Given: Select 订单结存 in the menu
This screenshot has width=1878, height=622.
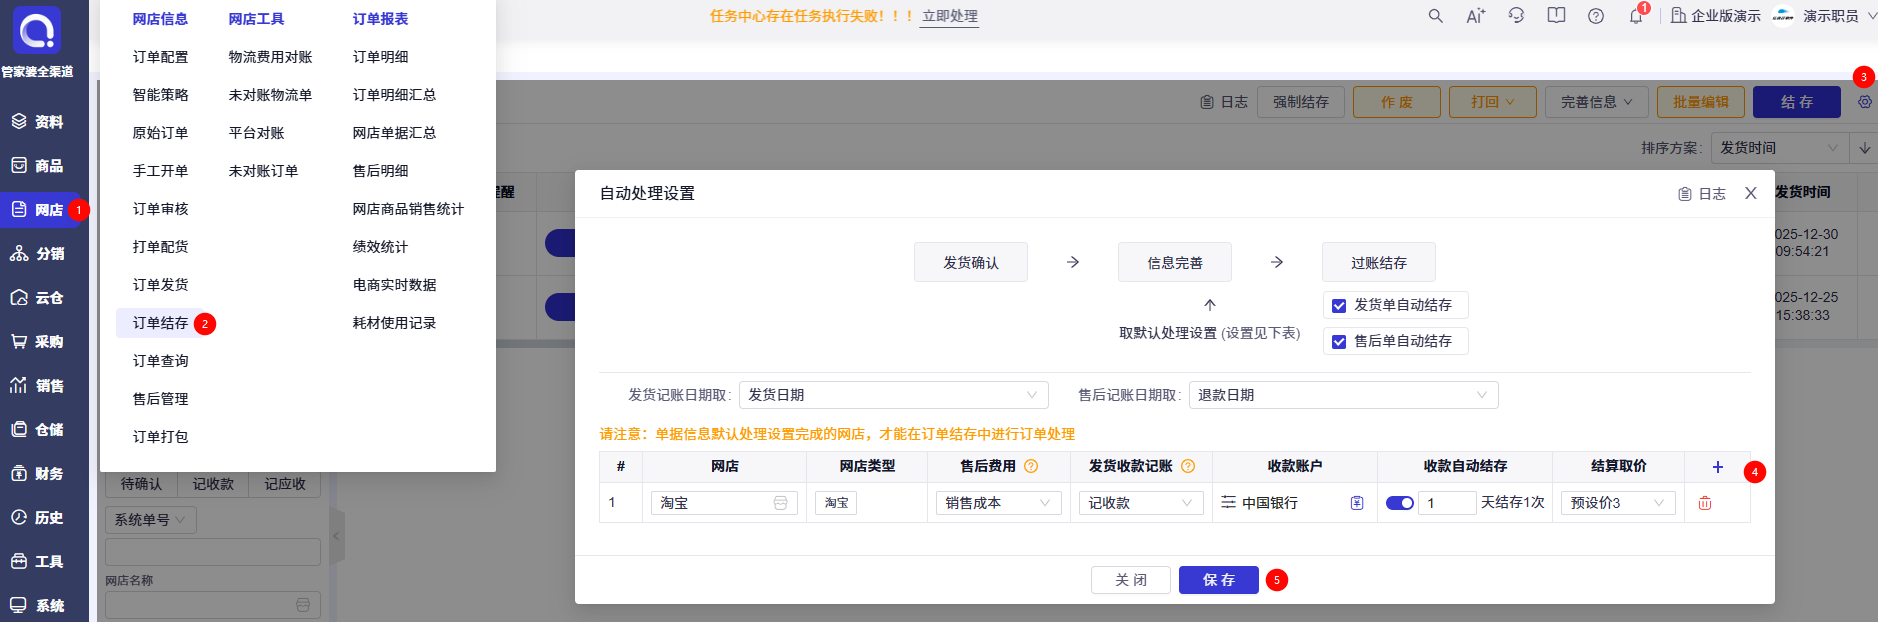Looking at the screenshot, I should coord(160,323).
